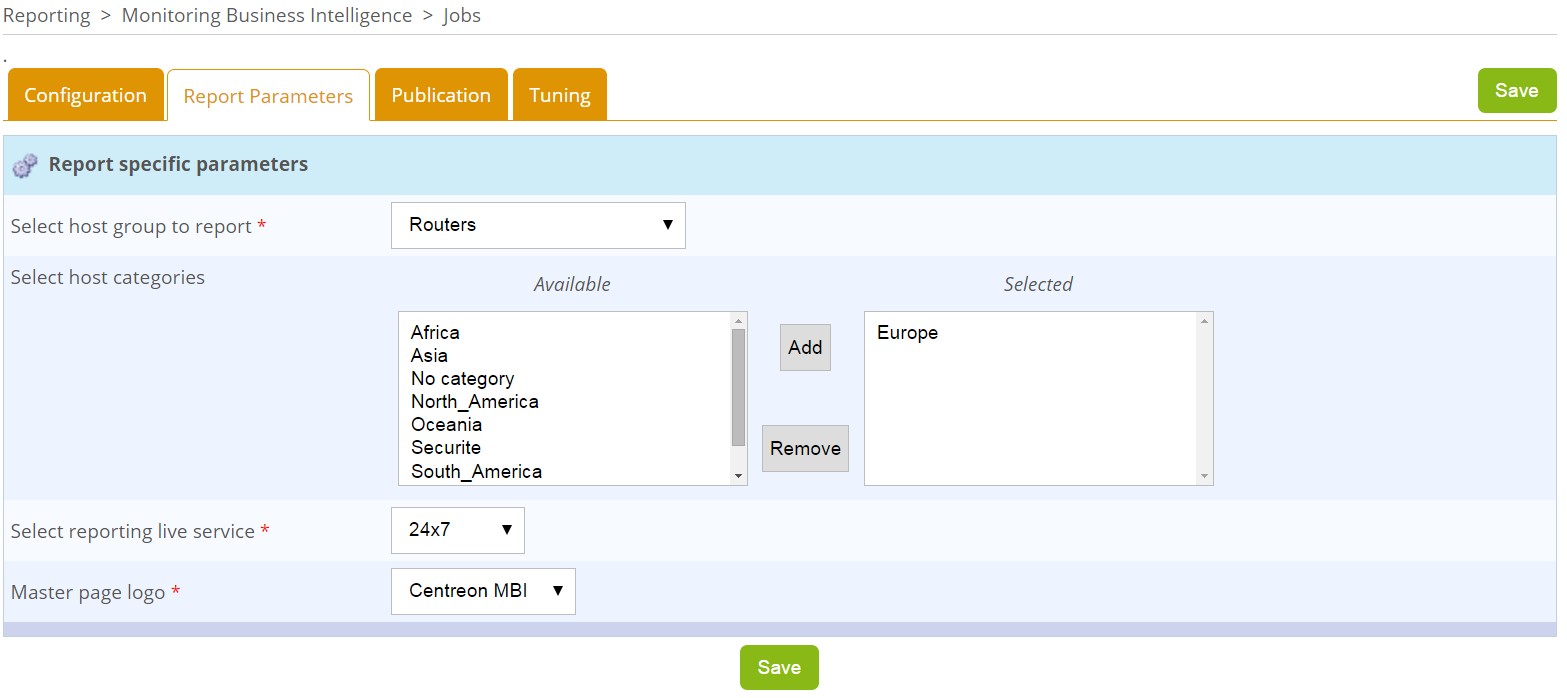Open the Tuning tab
Screen dimensions: 1567x698
pos(559,95)
